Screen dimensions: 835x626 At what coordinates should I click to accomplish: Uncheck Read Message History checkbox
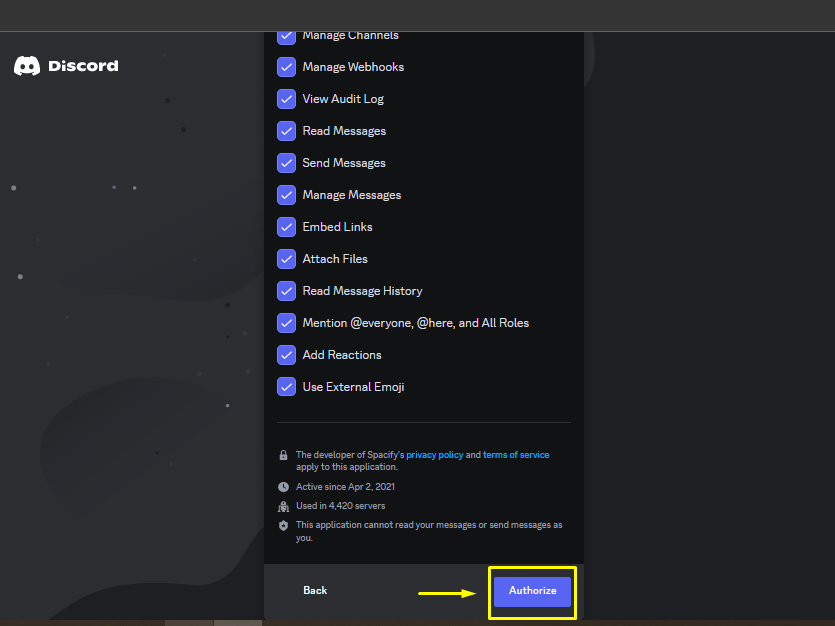point(286,291)
